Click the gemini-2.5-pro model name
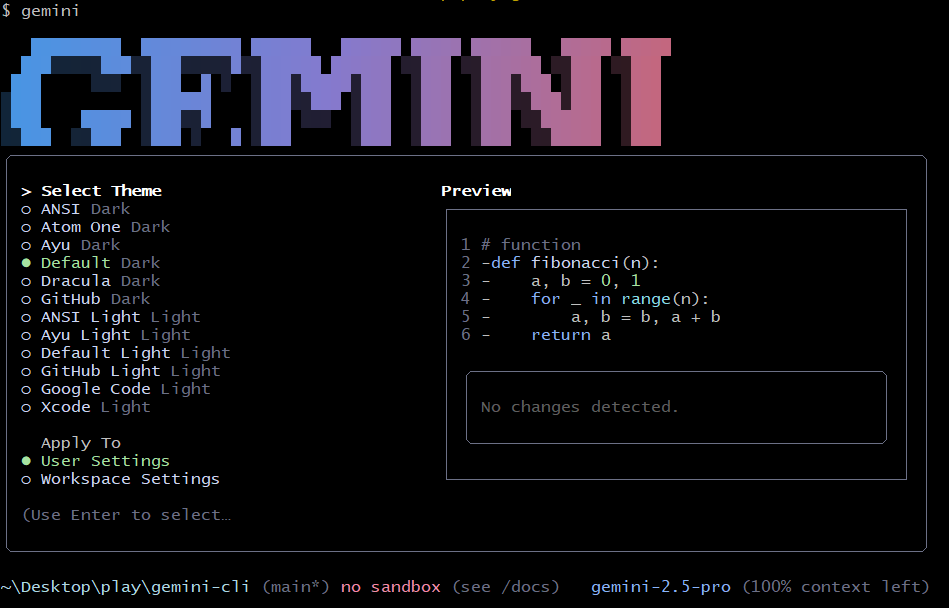 (660, 587)
